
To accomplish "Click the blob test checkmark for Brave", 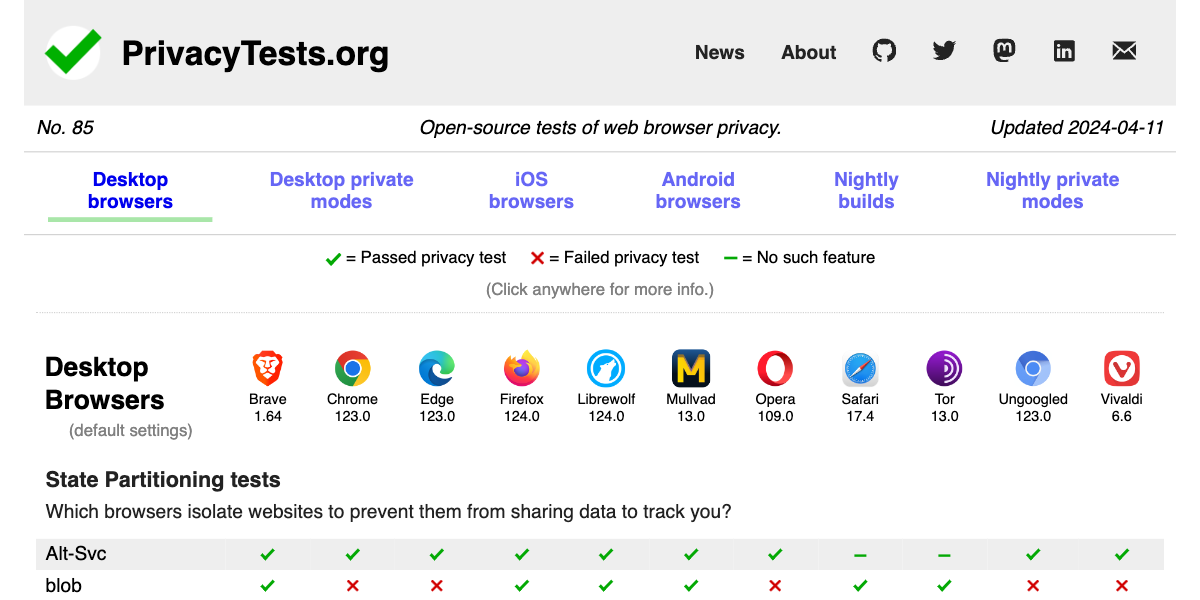I will 267,586.
